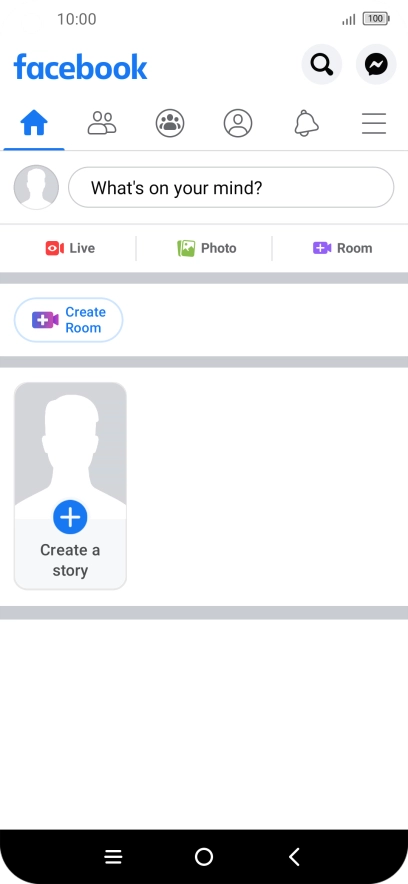The width and height of the screenshot is (408, 884).
Task: Tap the Create Room pill button
Action: click(68, 320)
